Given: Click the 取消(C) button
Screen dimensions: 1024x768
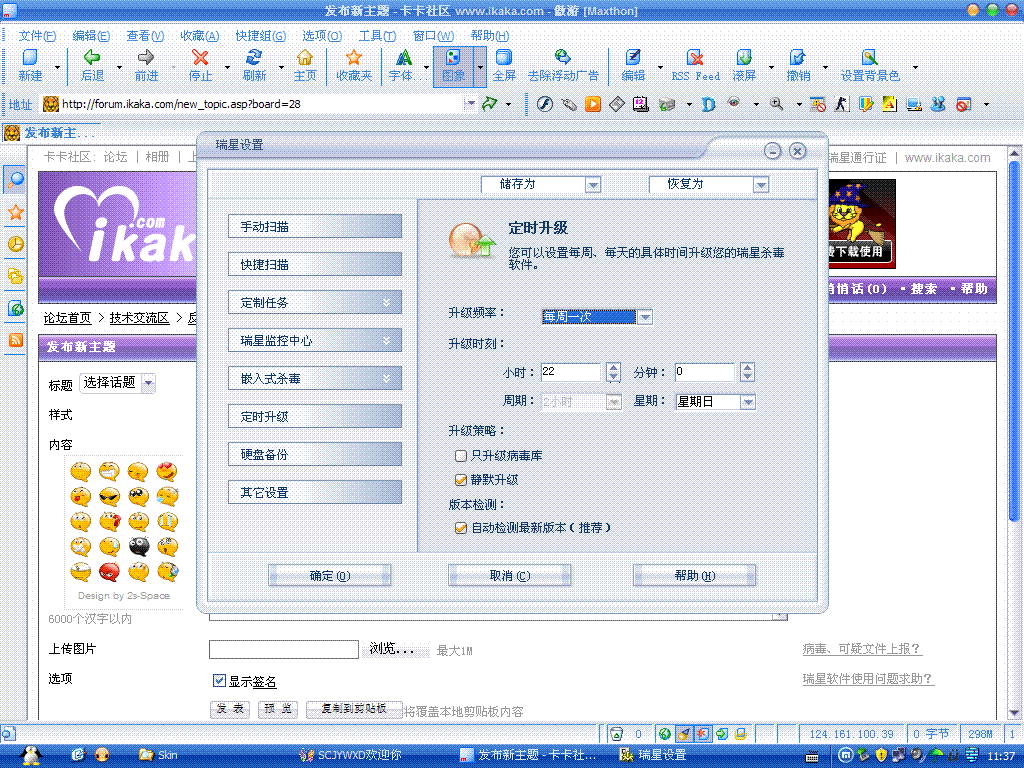Looking at the screenshot, I should click(x=509, y=575).
